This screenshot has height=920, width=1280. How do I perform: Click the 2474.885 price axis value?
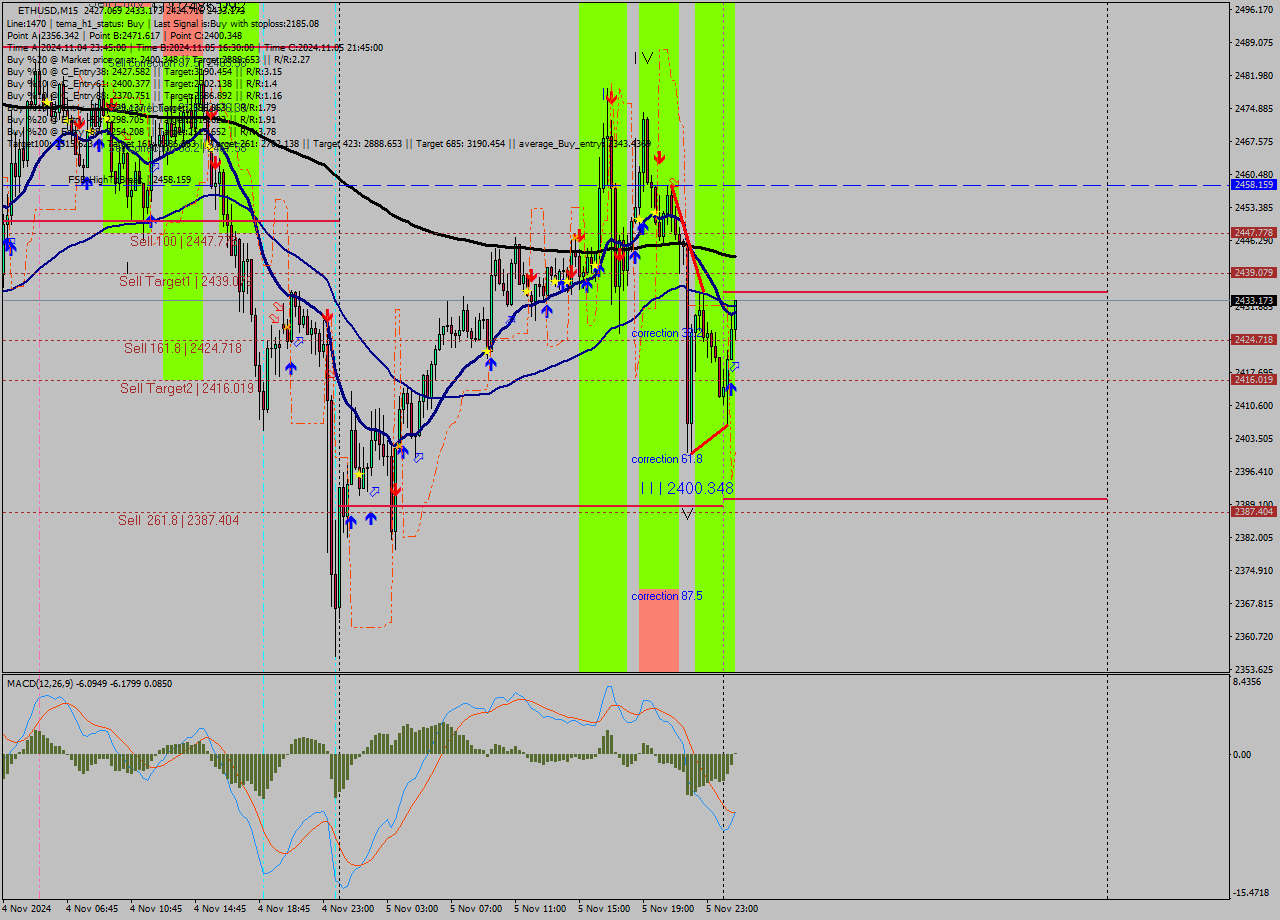click(1254, 108)
